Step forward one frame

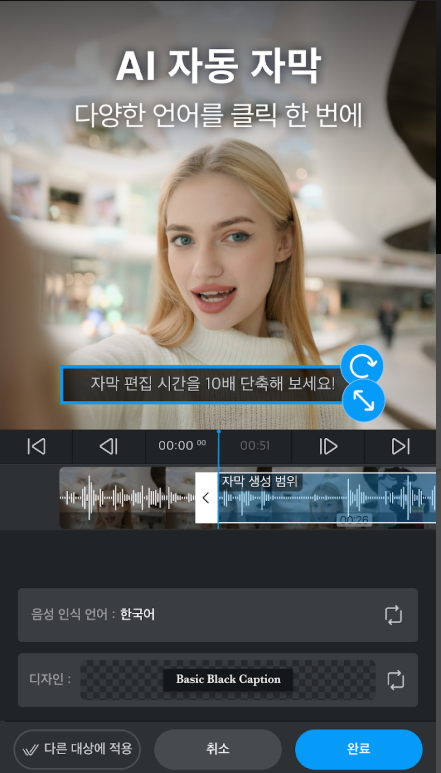[328, 446]
